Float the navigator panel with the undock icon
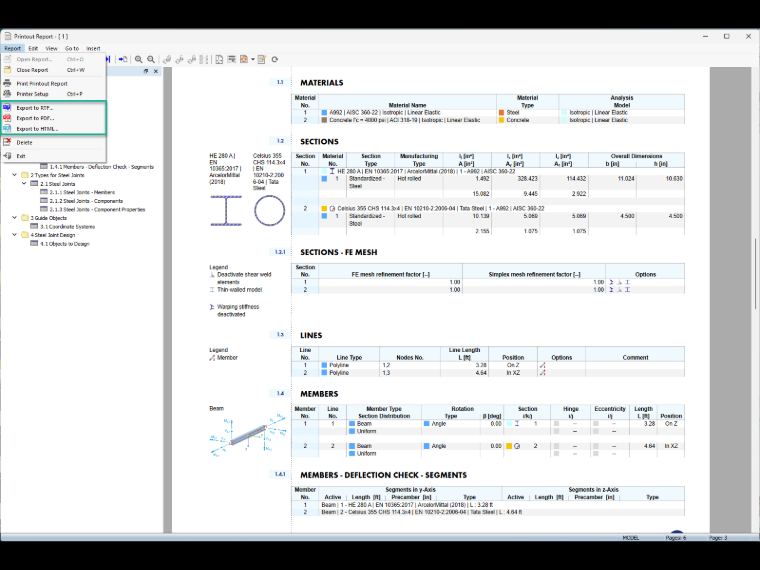The image size is (760, 570). pyautogui.click(x=146, y=71)
